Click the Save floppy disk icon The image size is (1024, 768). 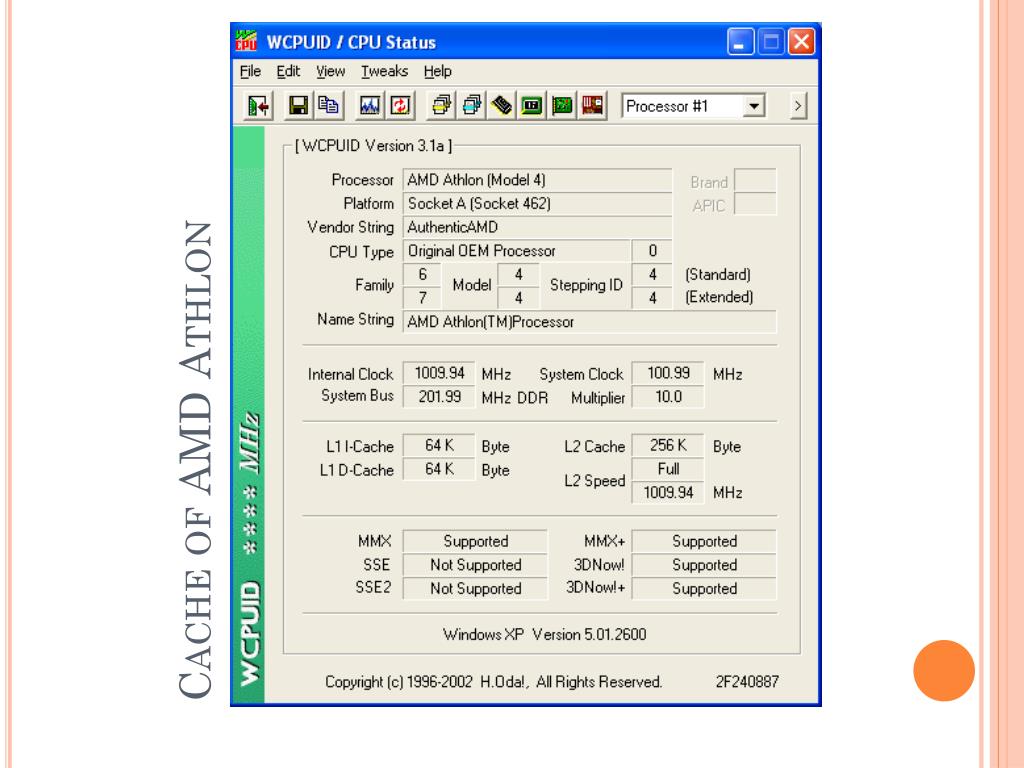point(298,106)
